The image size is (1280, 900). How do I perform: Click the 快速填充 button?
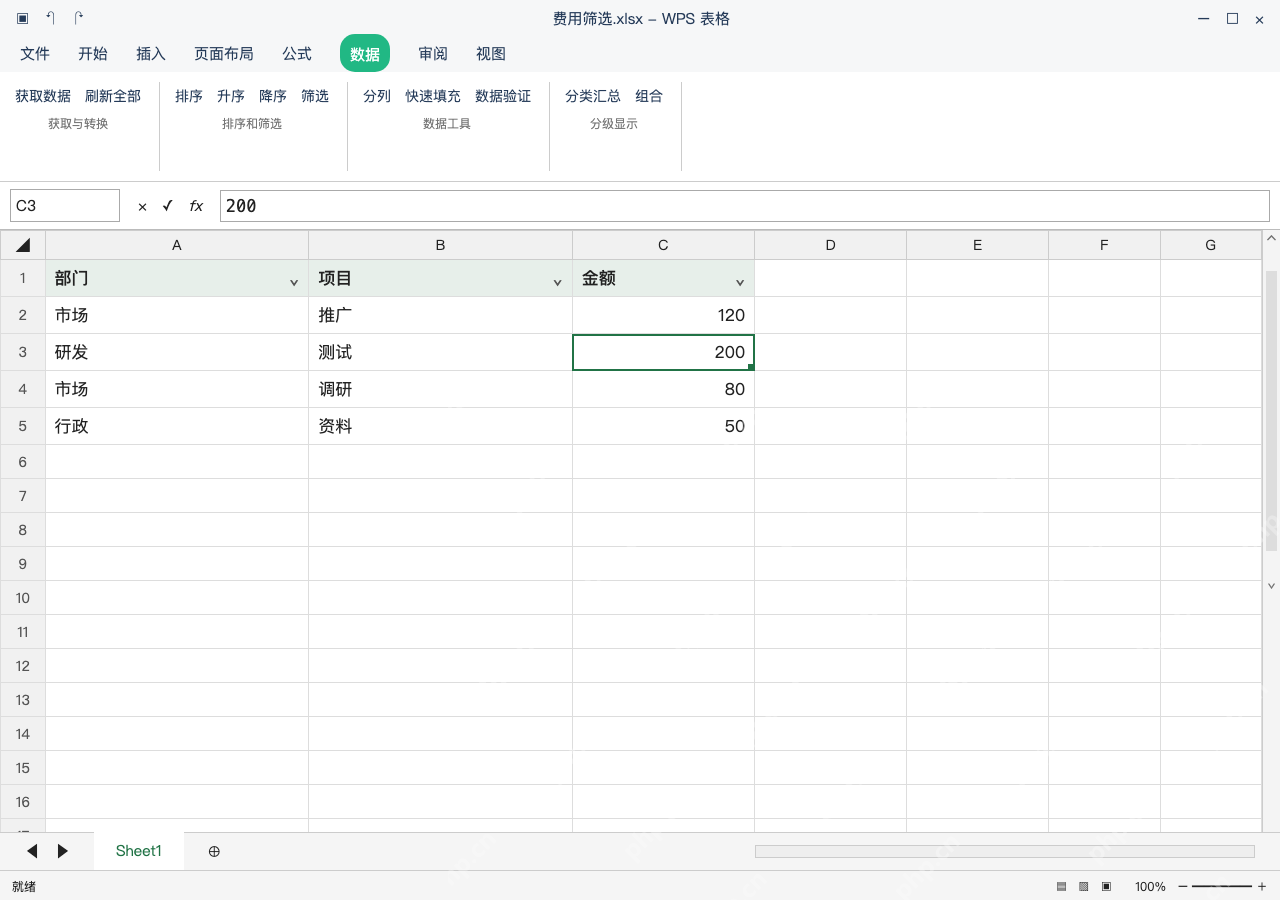click(433, 96)
